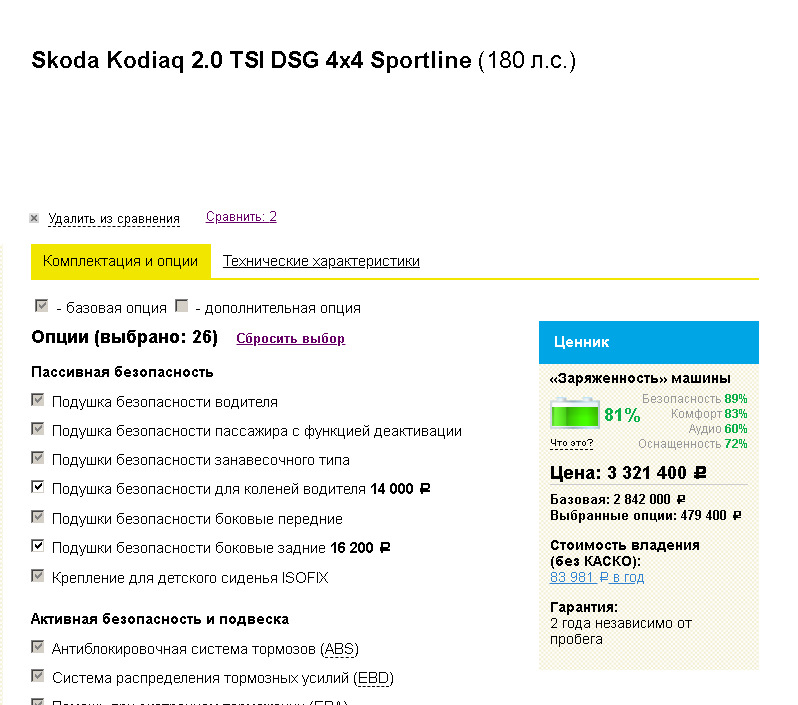Click the curtain airbags checkbox
798x705 pixels.
point(39,459)
